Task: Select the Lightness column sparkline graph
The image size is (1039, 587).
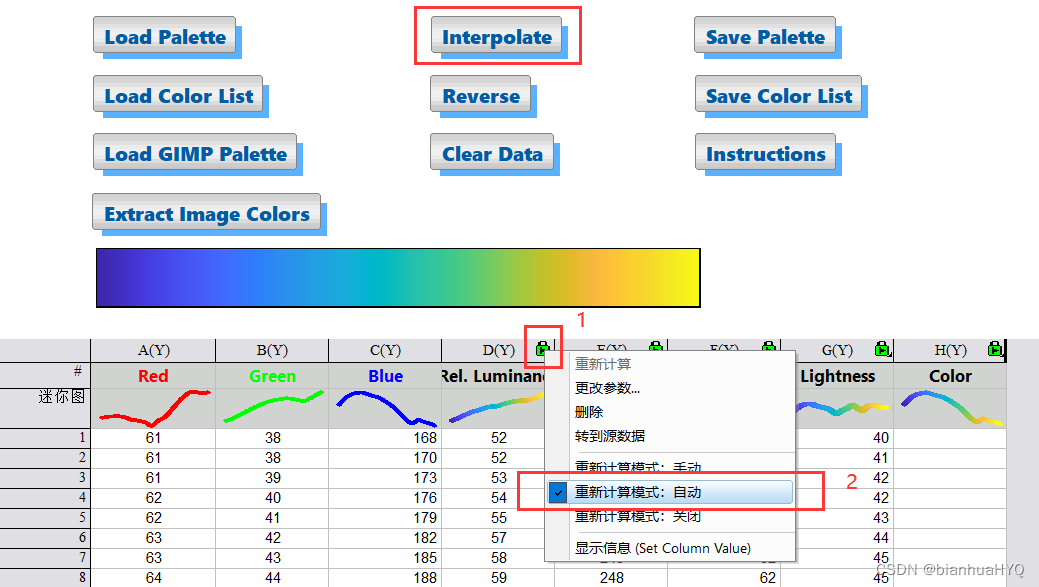Action: pos(838,408)
